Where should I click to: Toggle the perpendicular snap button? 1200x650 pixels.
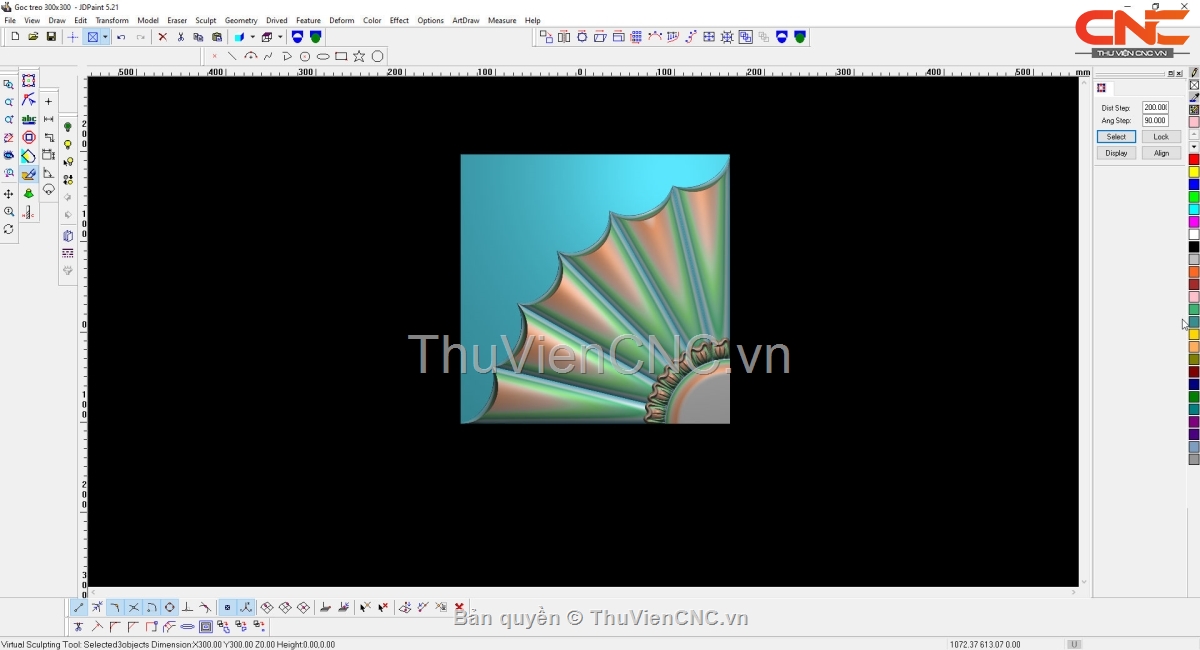187,608
